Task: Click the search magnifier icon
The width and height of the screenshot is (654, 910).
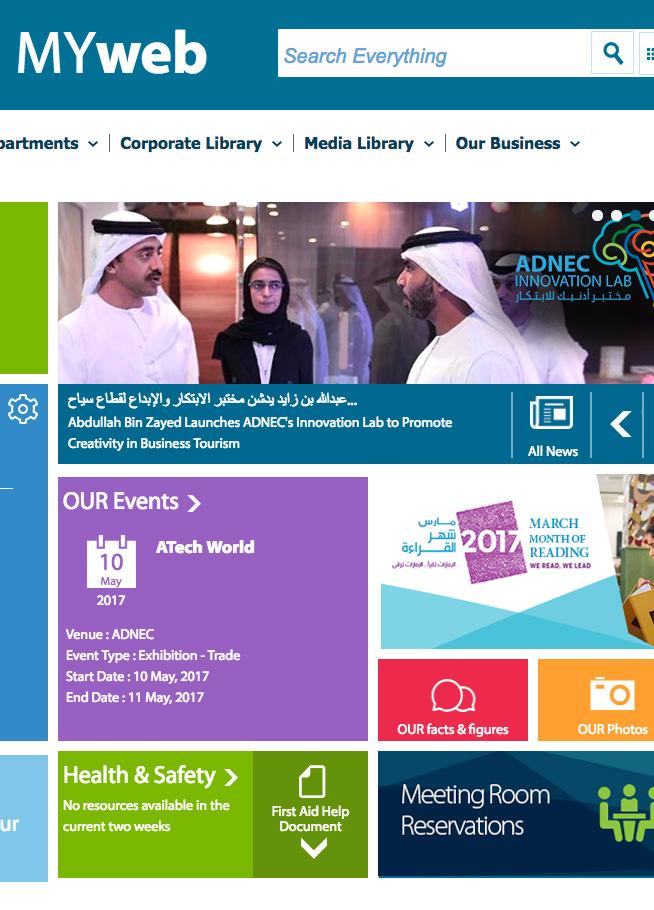Action: pyautogui.click(x=612, y=53)
